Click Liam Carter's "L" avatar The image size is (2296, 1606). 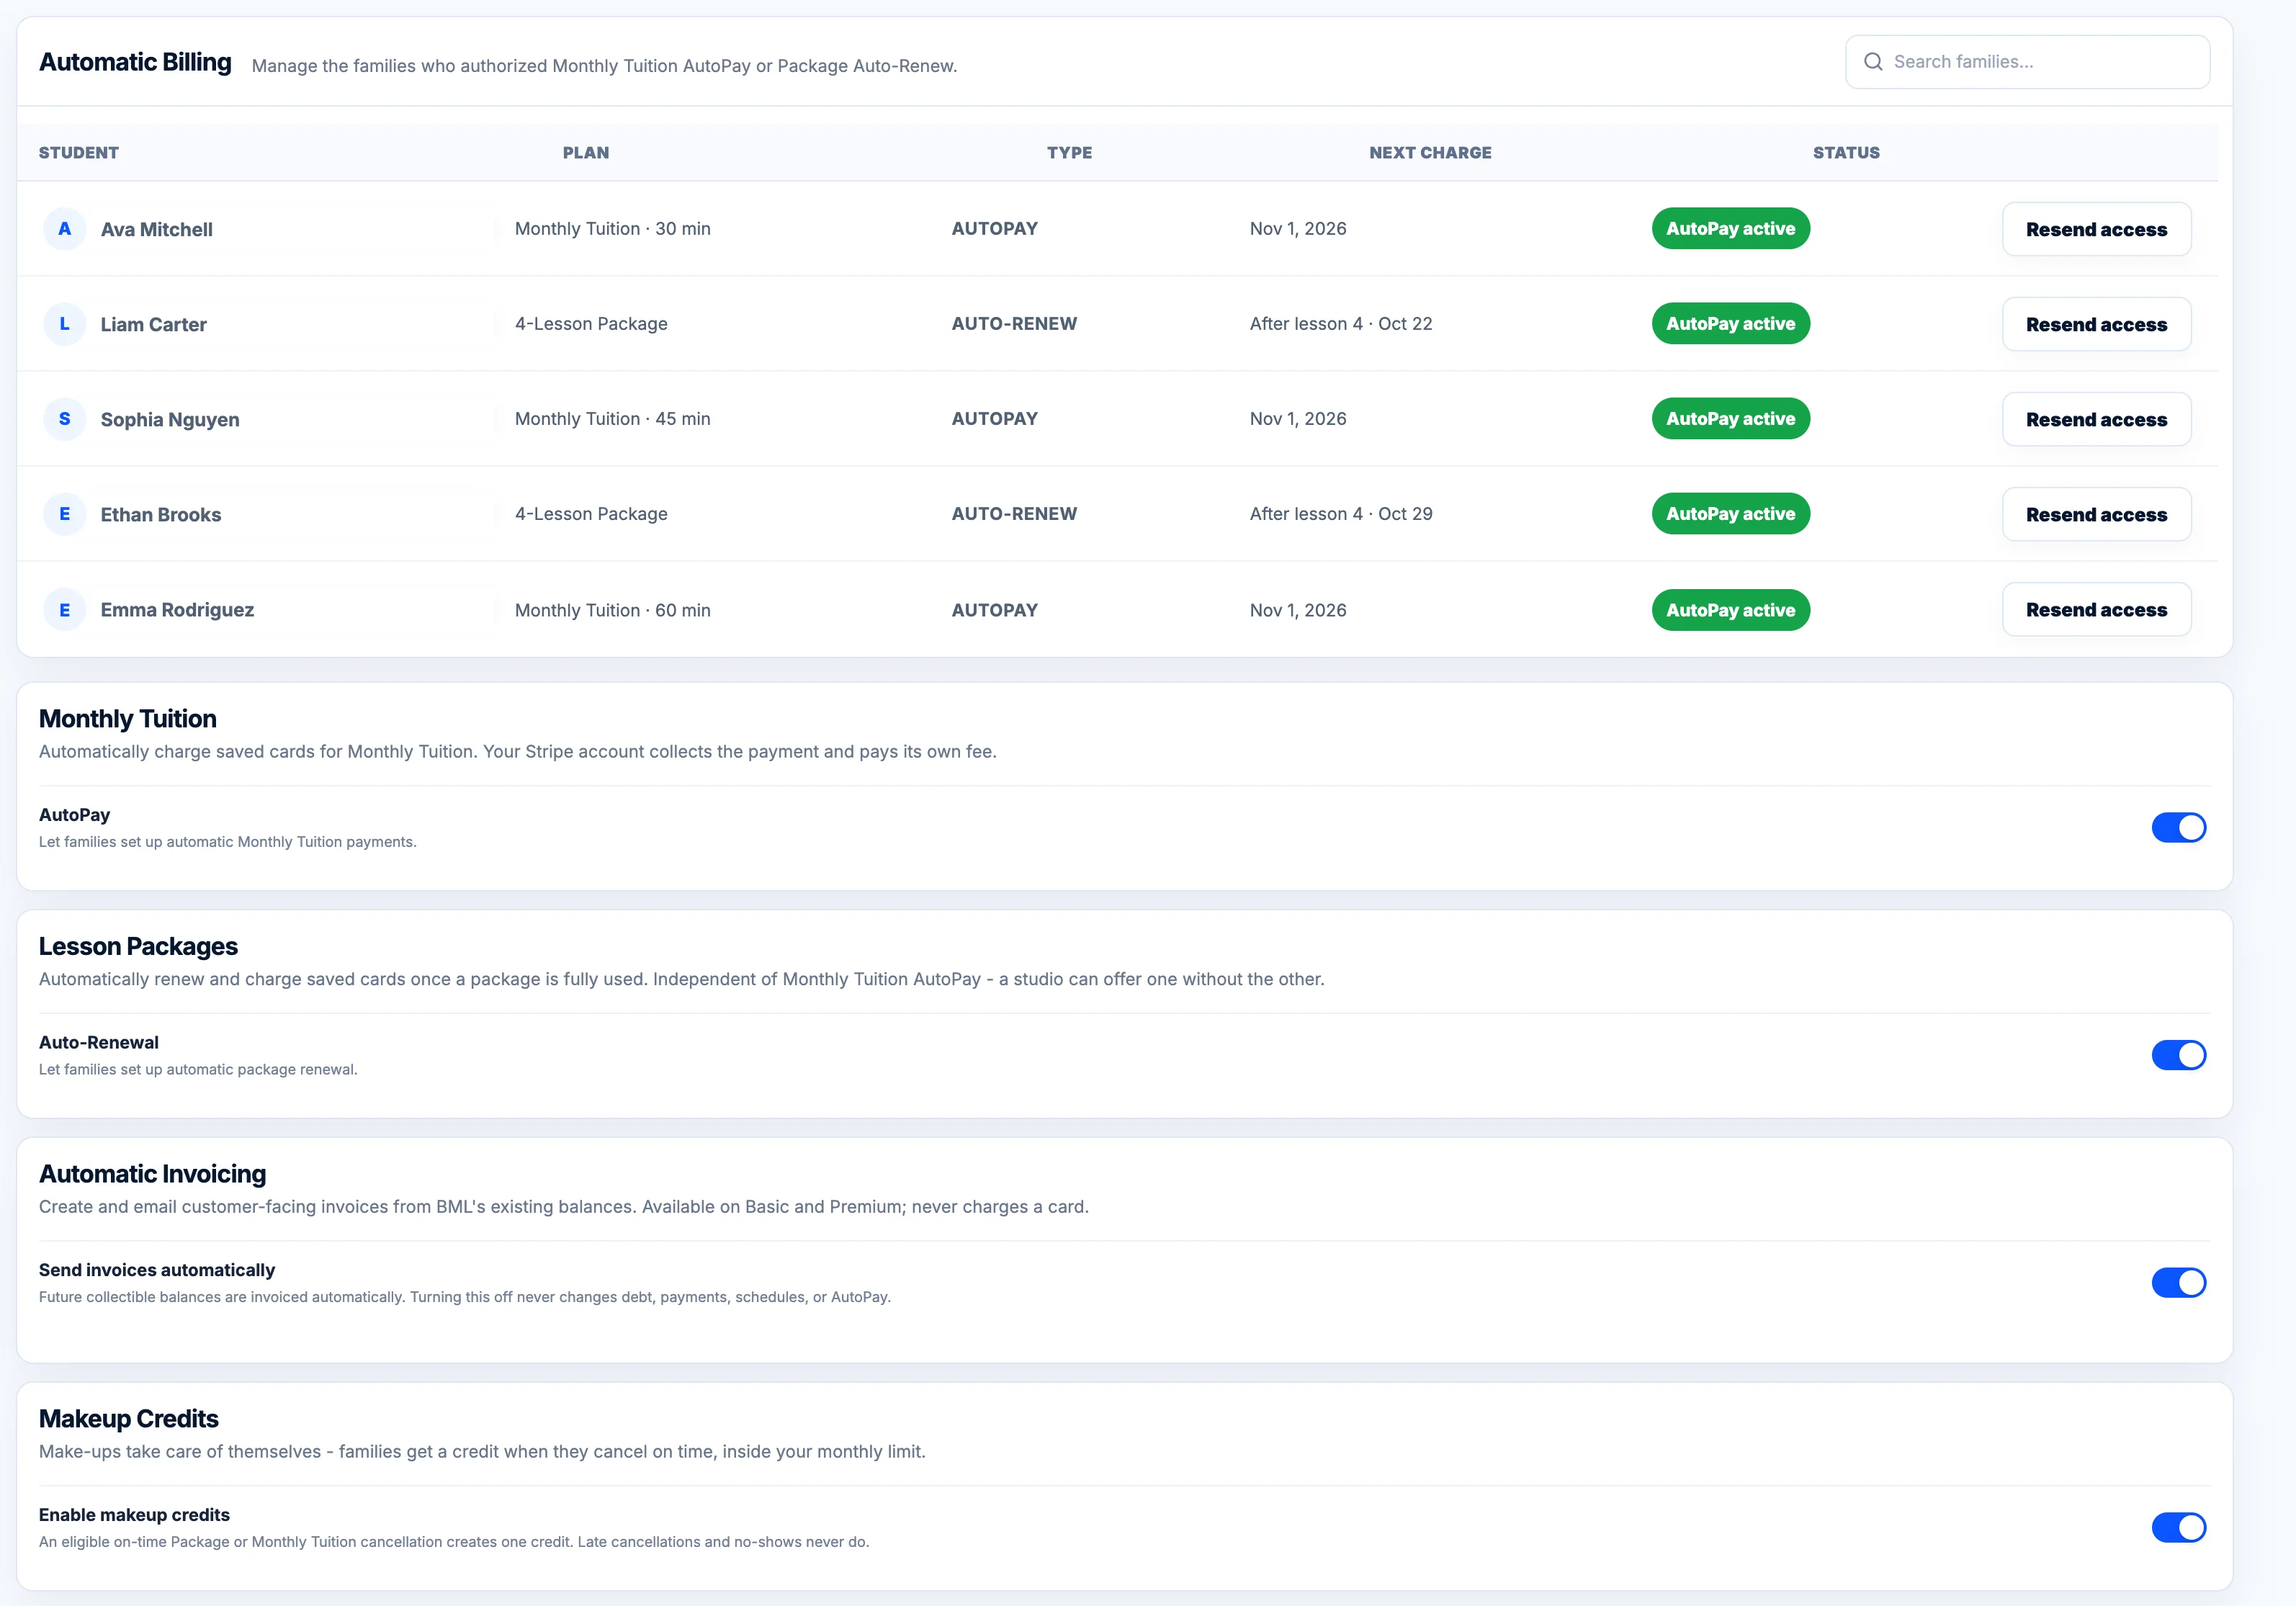[x=65, y=324]
